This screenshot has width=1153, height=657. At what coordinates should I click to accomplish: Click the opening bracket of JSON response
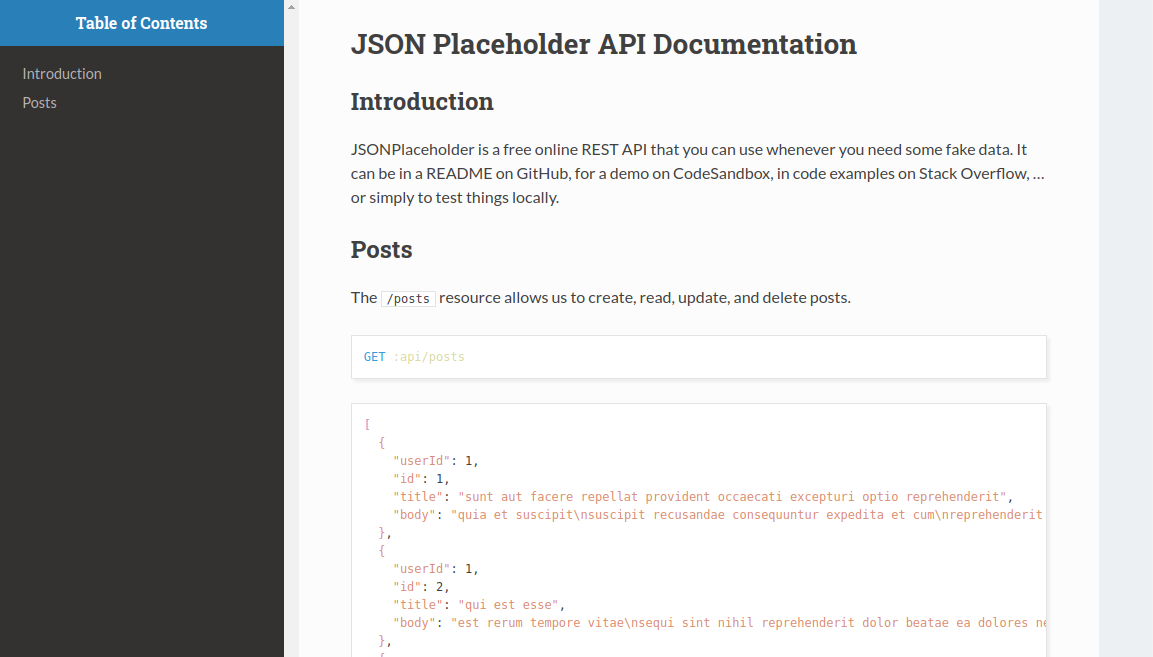pos(368,424)
